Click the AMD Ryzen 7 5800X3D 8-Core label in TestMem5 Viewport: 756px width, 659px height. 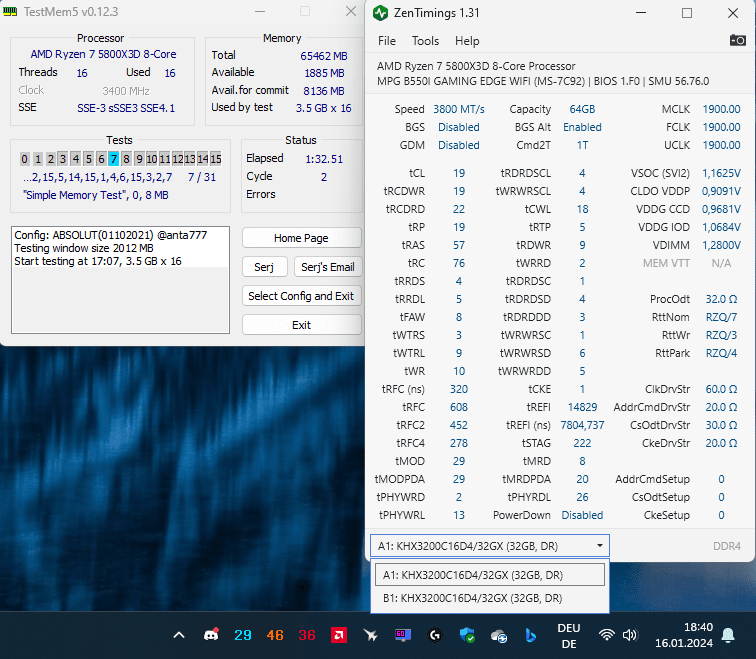click(x=103, y=54)
